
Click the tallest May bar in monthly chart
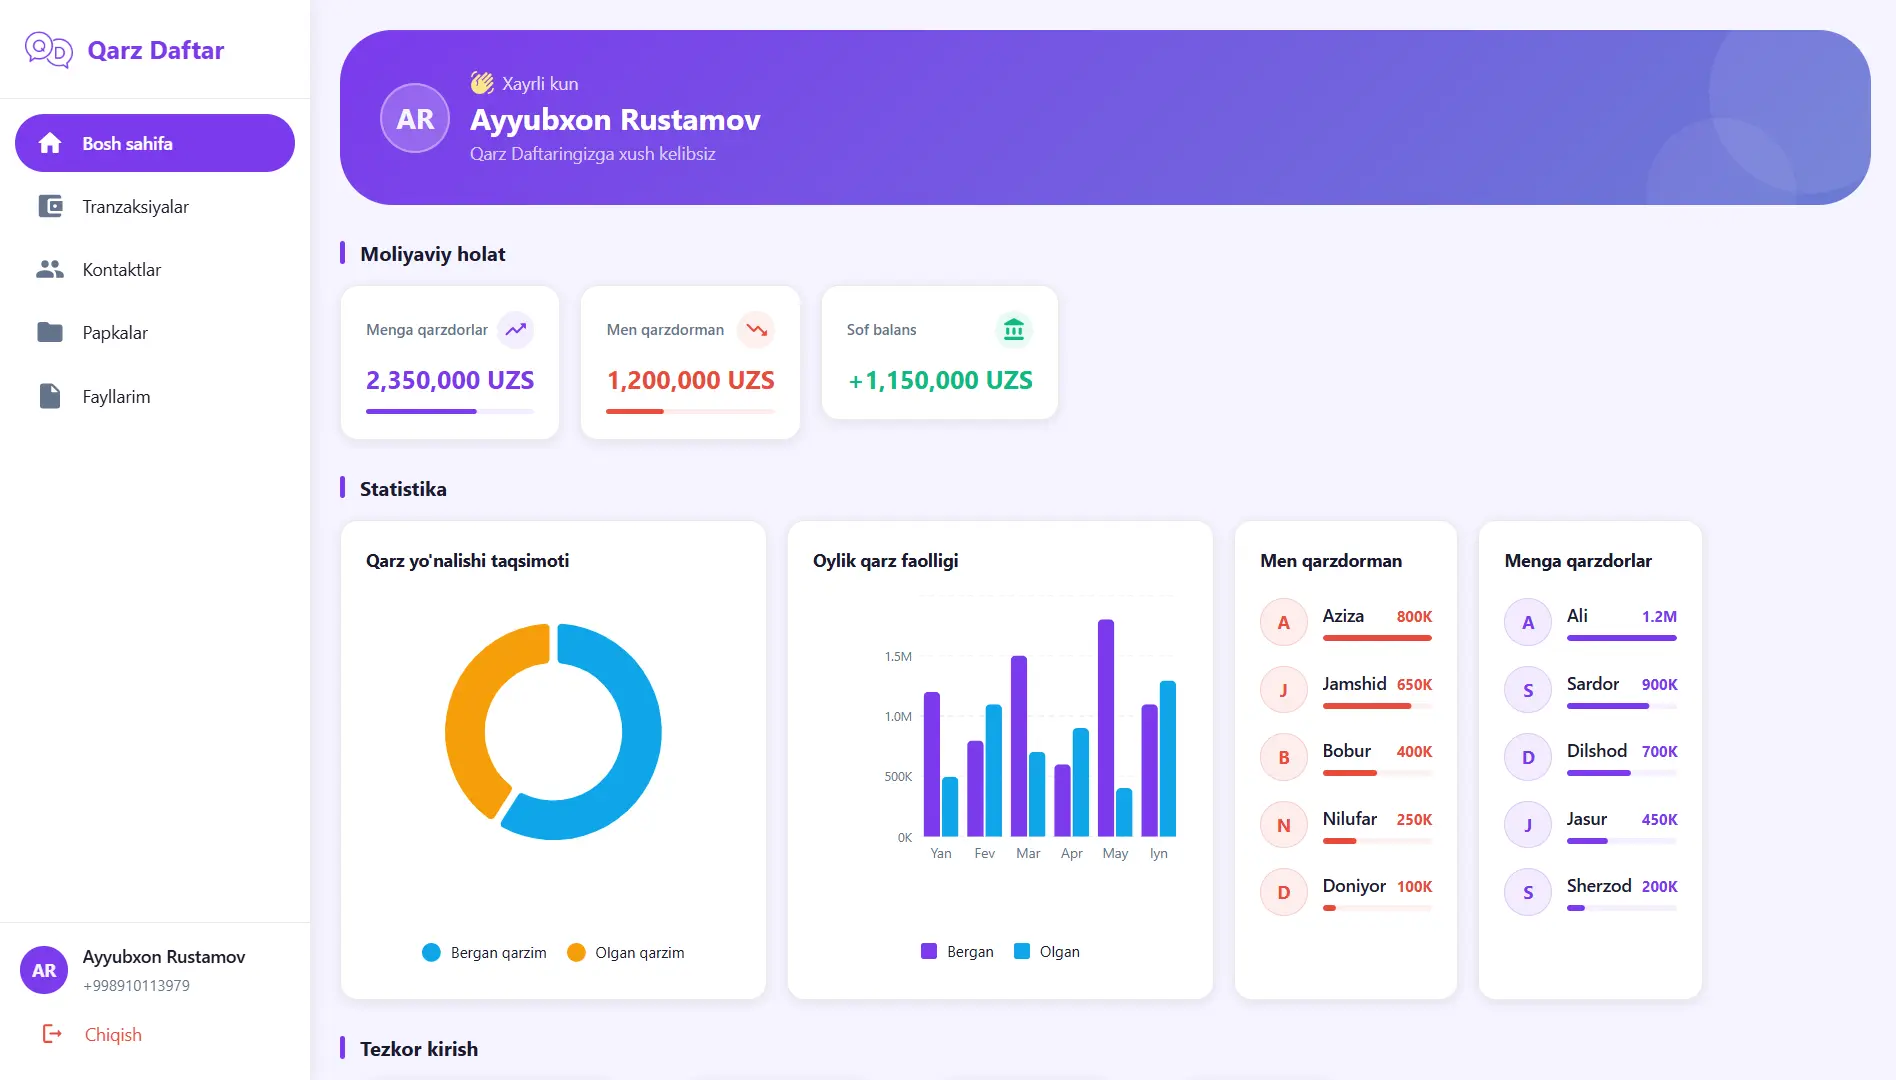coord(1105,728)
